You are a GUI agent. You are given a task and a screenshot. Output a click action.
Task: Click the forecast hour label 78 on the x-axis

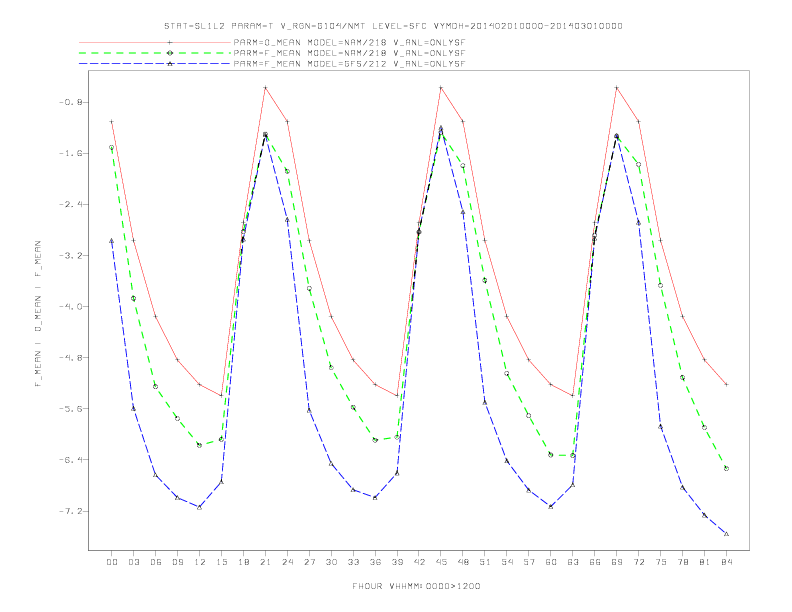coord(682,562)
